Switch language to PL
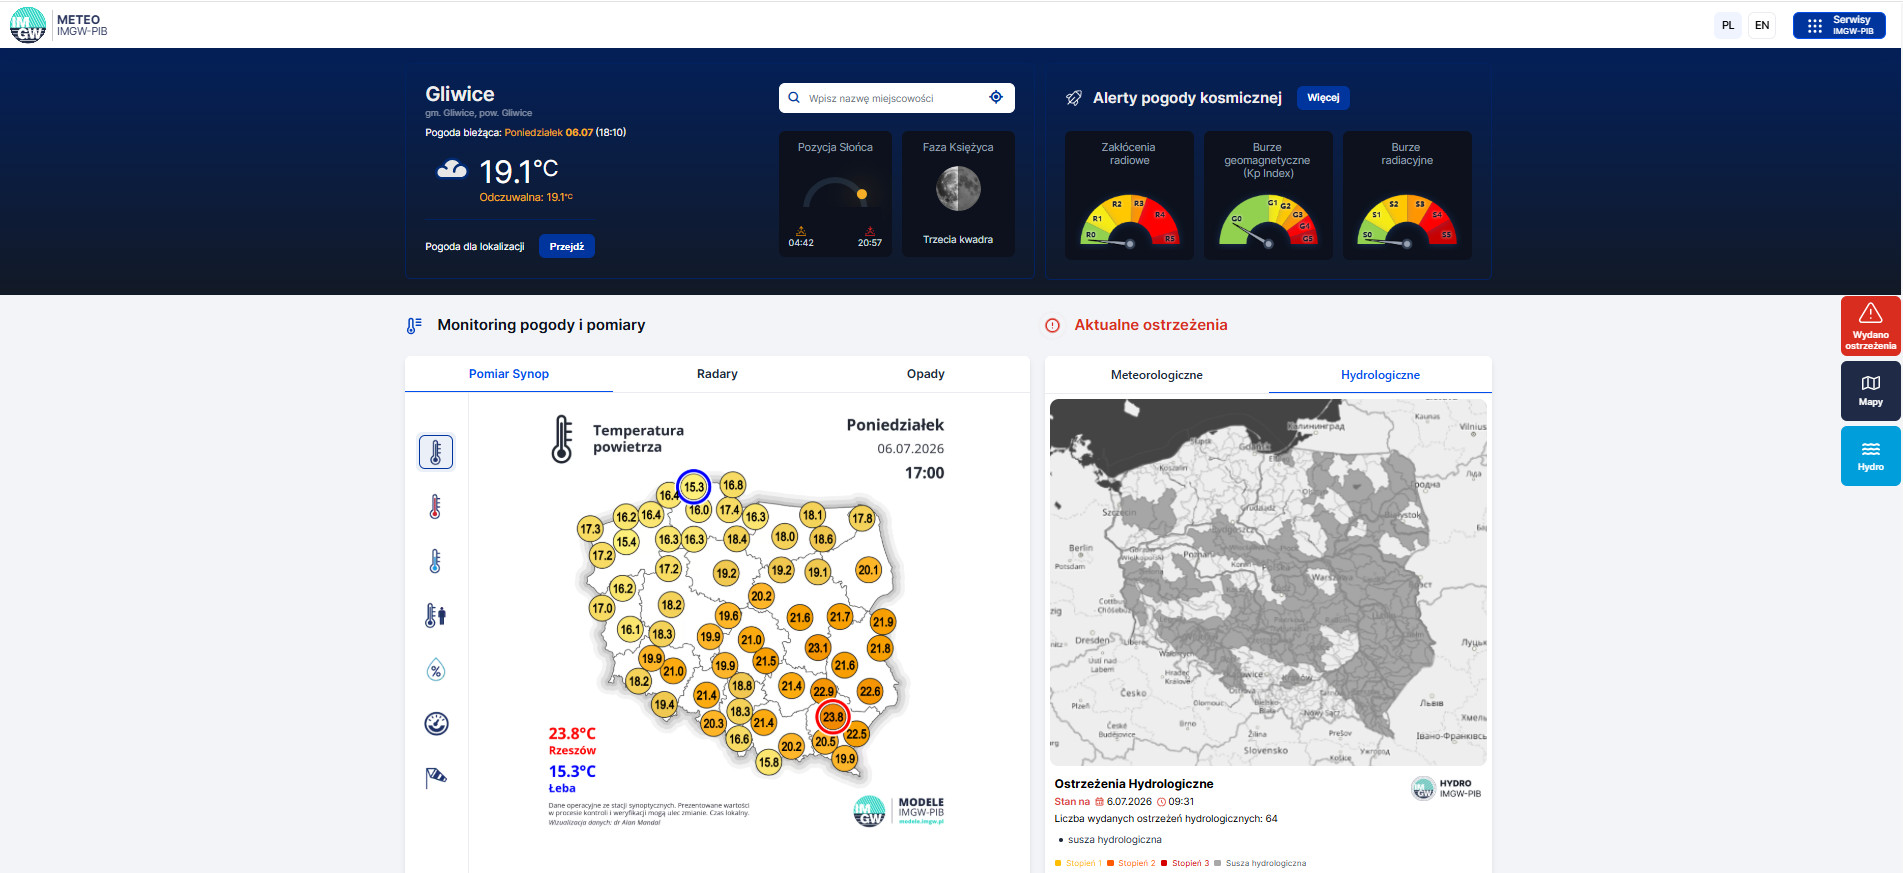 [x=1728, y=26]
